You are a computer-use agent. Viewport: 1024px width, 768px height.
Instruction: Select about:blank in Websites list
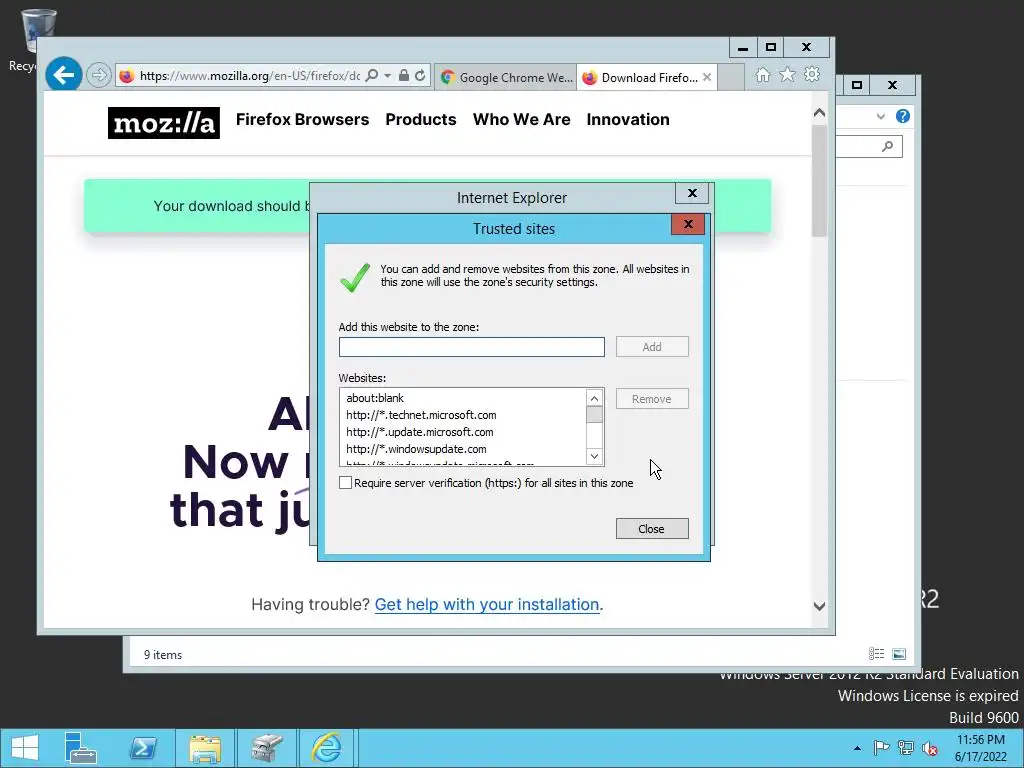[375, 398]
